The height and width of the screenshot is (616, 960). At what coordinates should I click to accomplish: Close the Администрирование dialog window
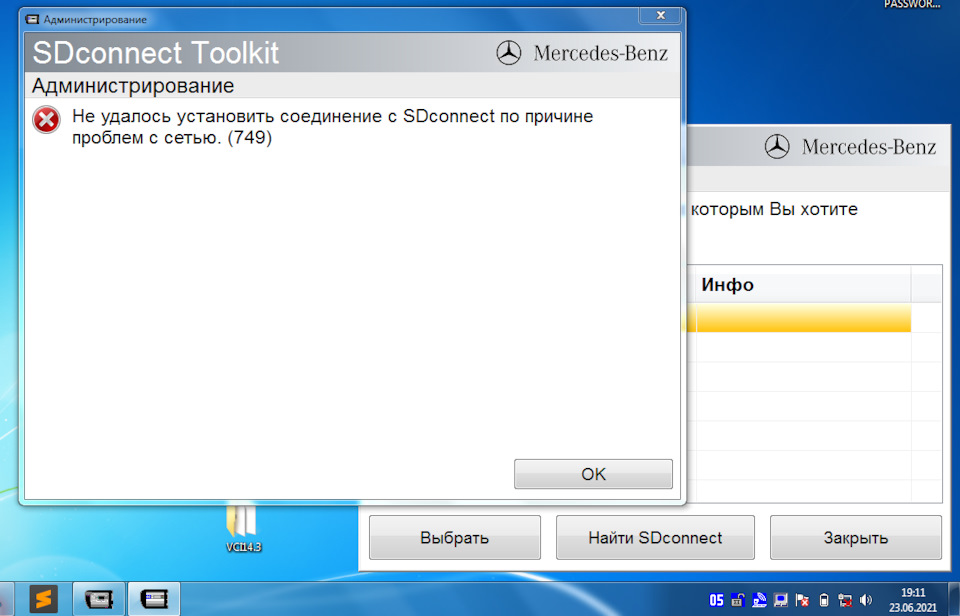tap(661, 16)
